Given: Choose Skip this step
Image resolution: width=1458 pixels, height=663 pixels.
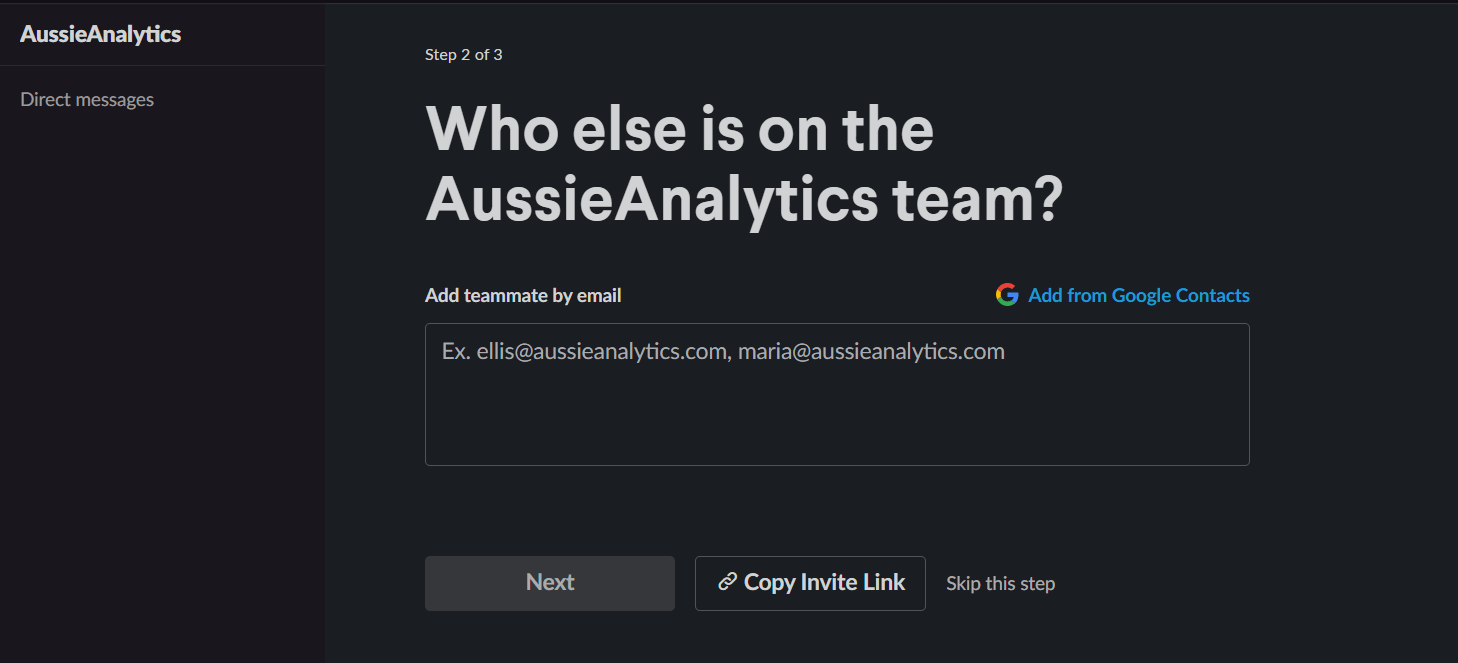Looking at the screenshot, I should [1000, 583].
